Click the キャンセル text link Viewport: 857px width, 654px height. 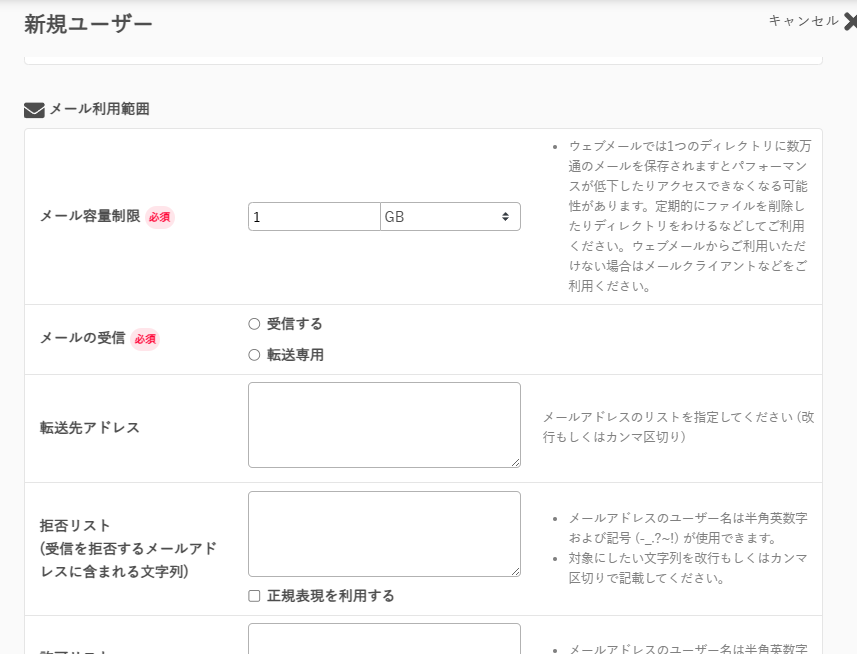click(803, 21)
